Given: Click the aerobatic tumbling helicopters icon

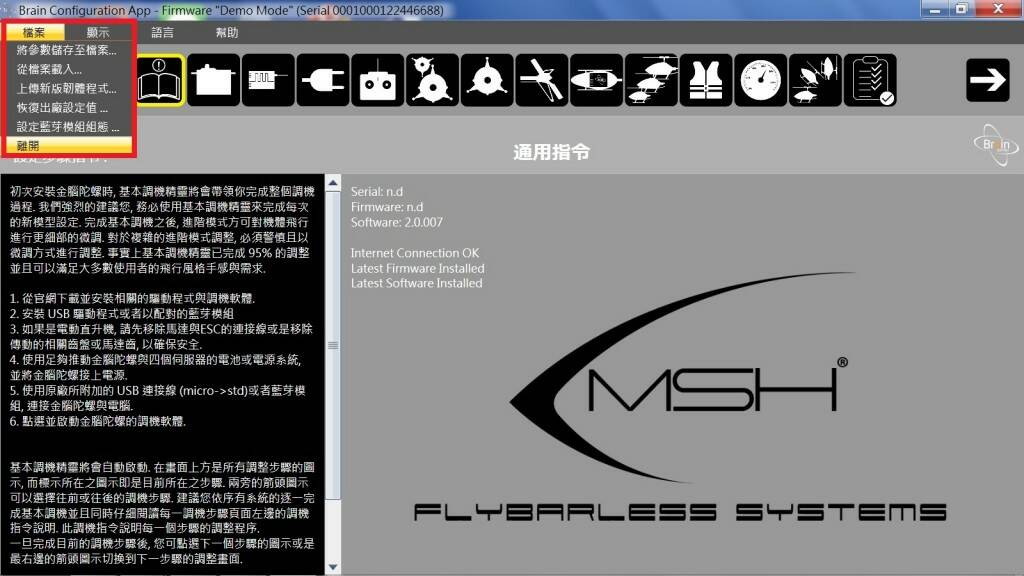Looking at the screenshot, I should click(816, 80).
